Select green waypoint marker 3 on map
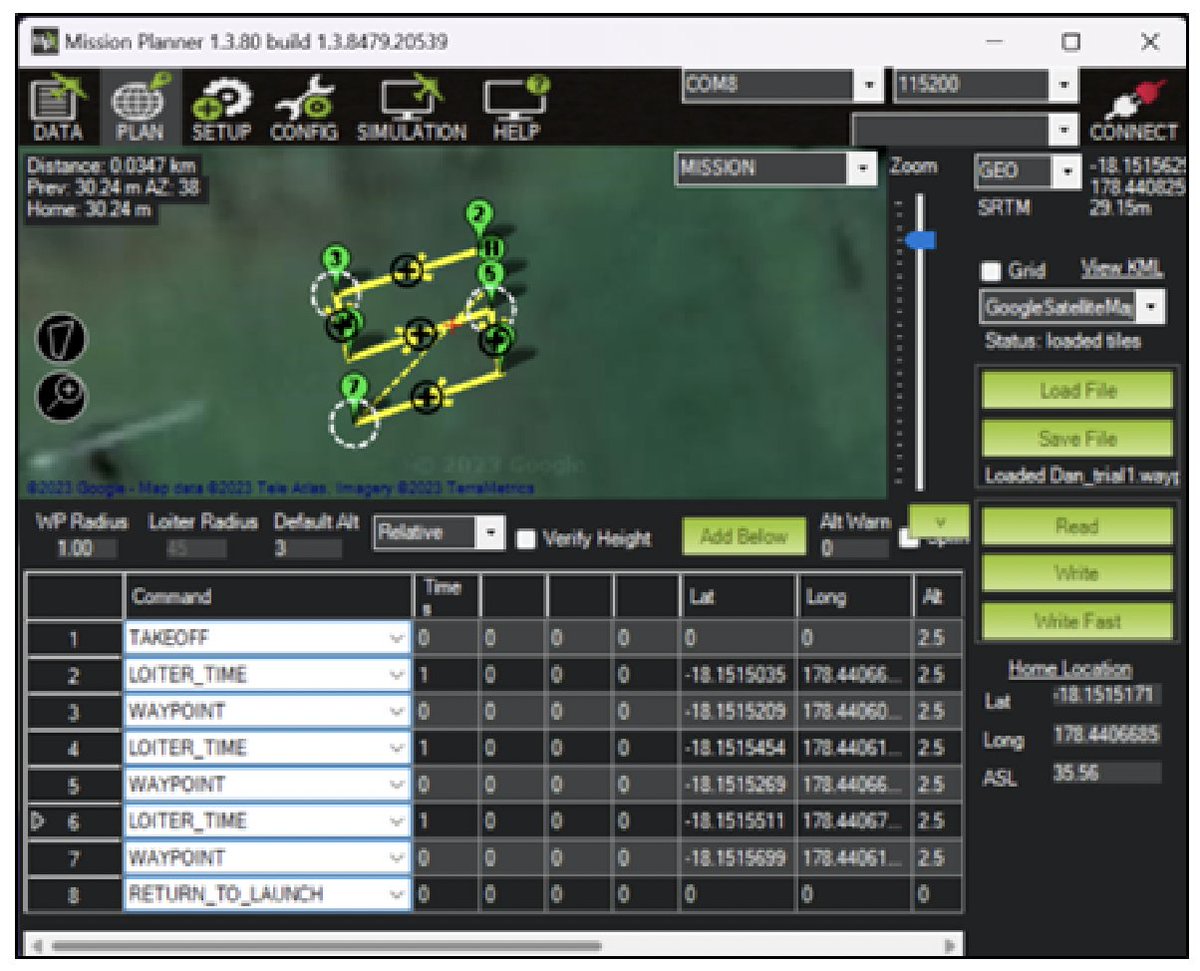Image resolution: width=1200 pixels, height=971 pixels. (x=338, y=262)
